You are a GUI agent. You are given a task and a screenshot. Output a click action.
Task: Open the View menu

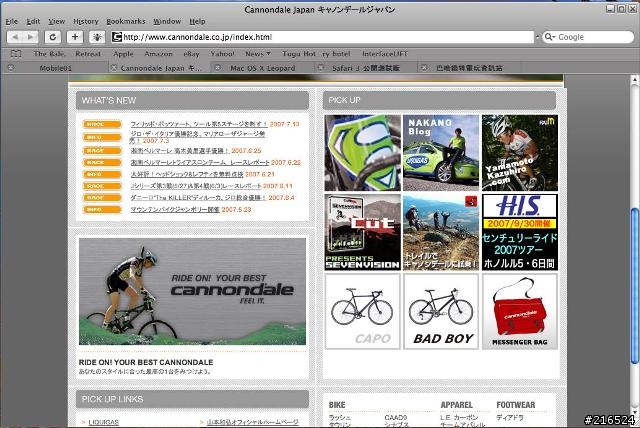[x=56, y=21]
